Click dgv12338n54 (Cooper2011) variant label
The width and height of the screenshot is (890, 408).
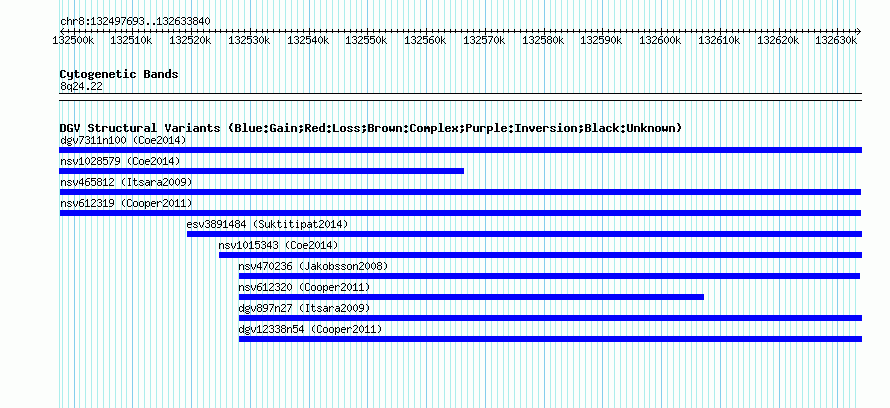pos(310,329)
